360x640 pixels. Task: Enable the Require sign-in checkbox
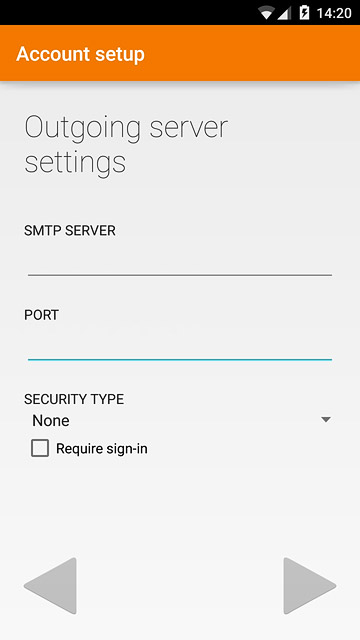[x=40, y=448]
